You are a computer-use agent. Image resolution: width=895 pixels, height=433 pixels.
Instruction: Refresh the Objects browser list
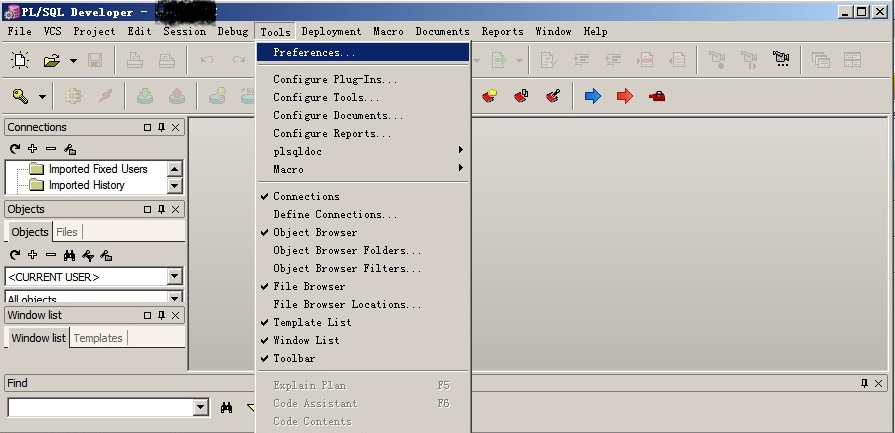(x=15, y=255)
